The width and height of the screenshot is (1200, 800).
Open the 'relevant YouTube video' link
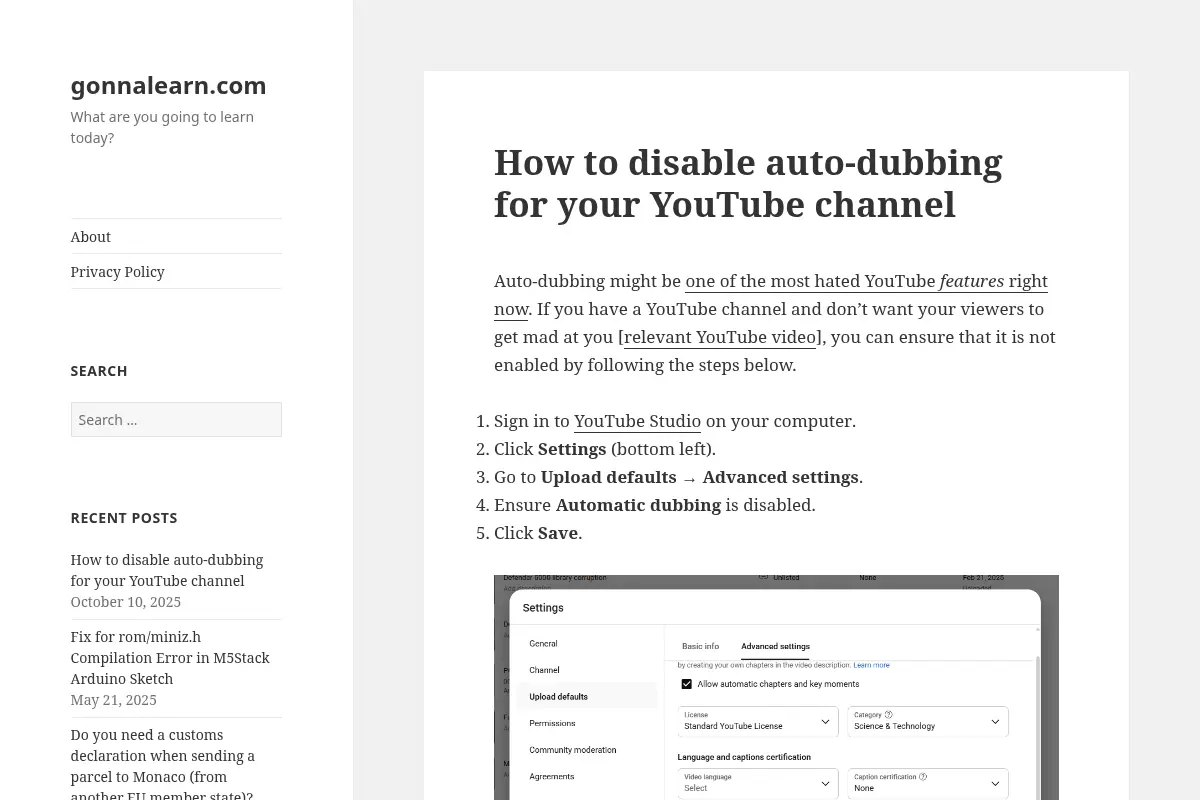[x=720, y=337]
